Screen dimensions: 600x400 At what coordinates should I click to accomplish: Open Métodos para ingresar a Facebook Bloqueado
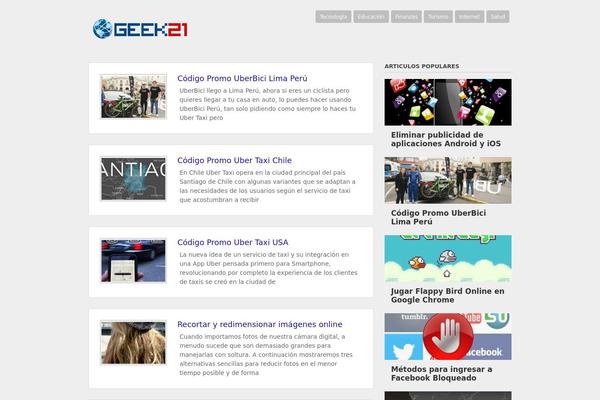click(x=442, y=374)
